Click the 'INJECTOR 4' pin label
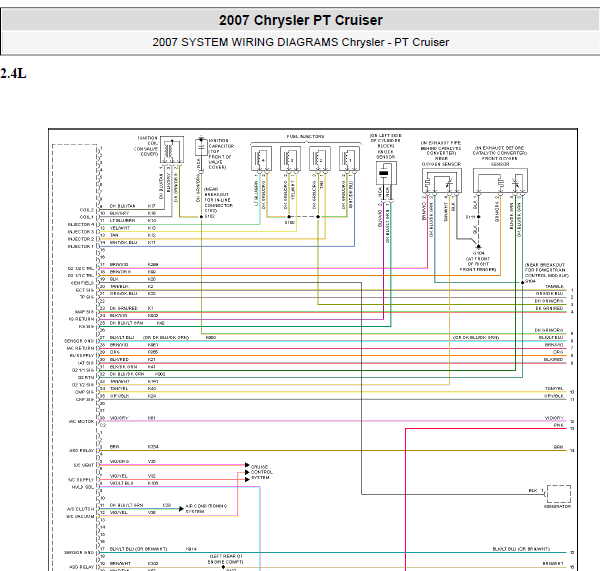The height and width of the screenshot is (571, 600). click(81, 224)
